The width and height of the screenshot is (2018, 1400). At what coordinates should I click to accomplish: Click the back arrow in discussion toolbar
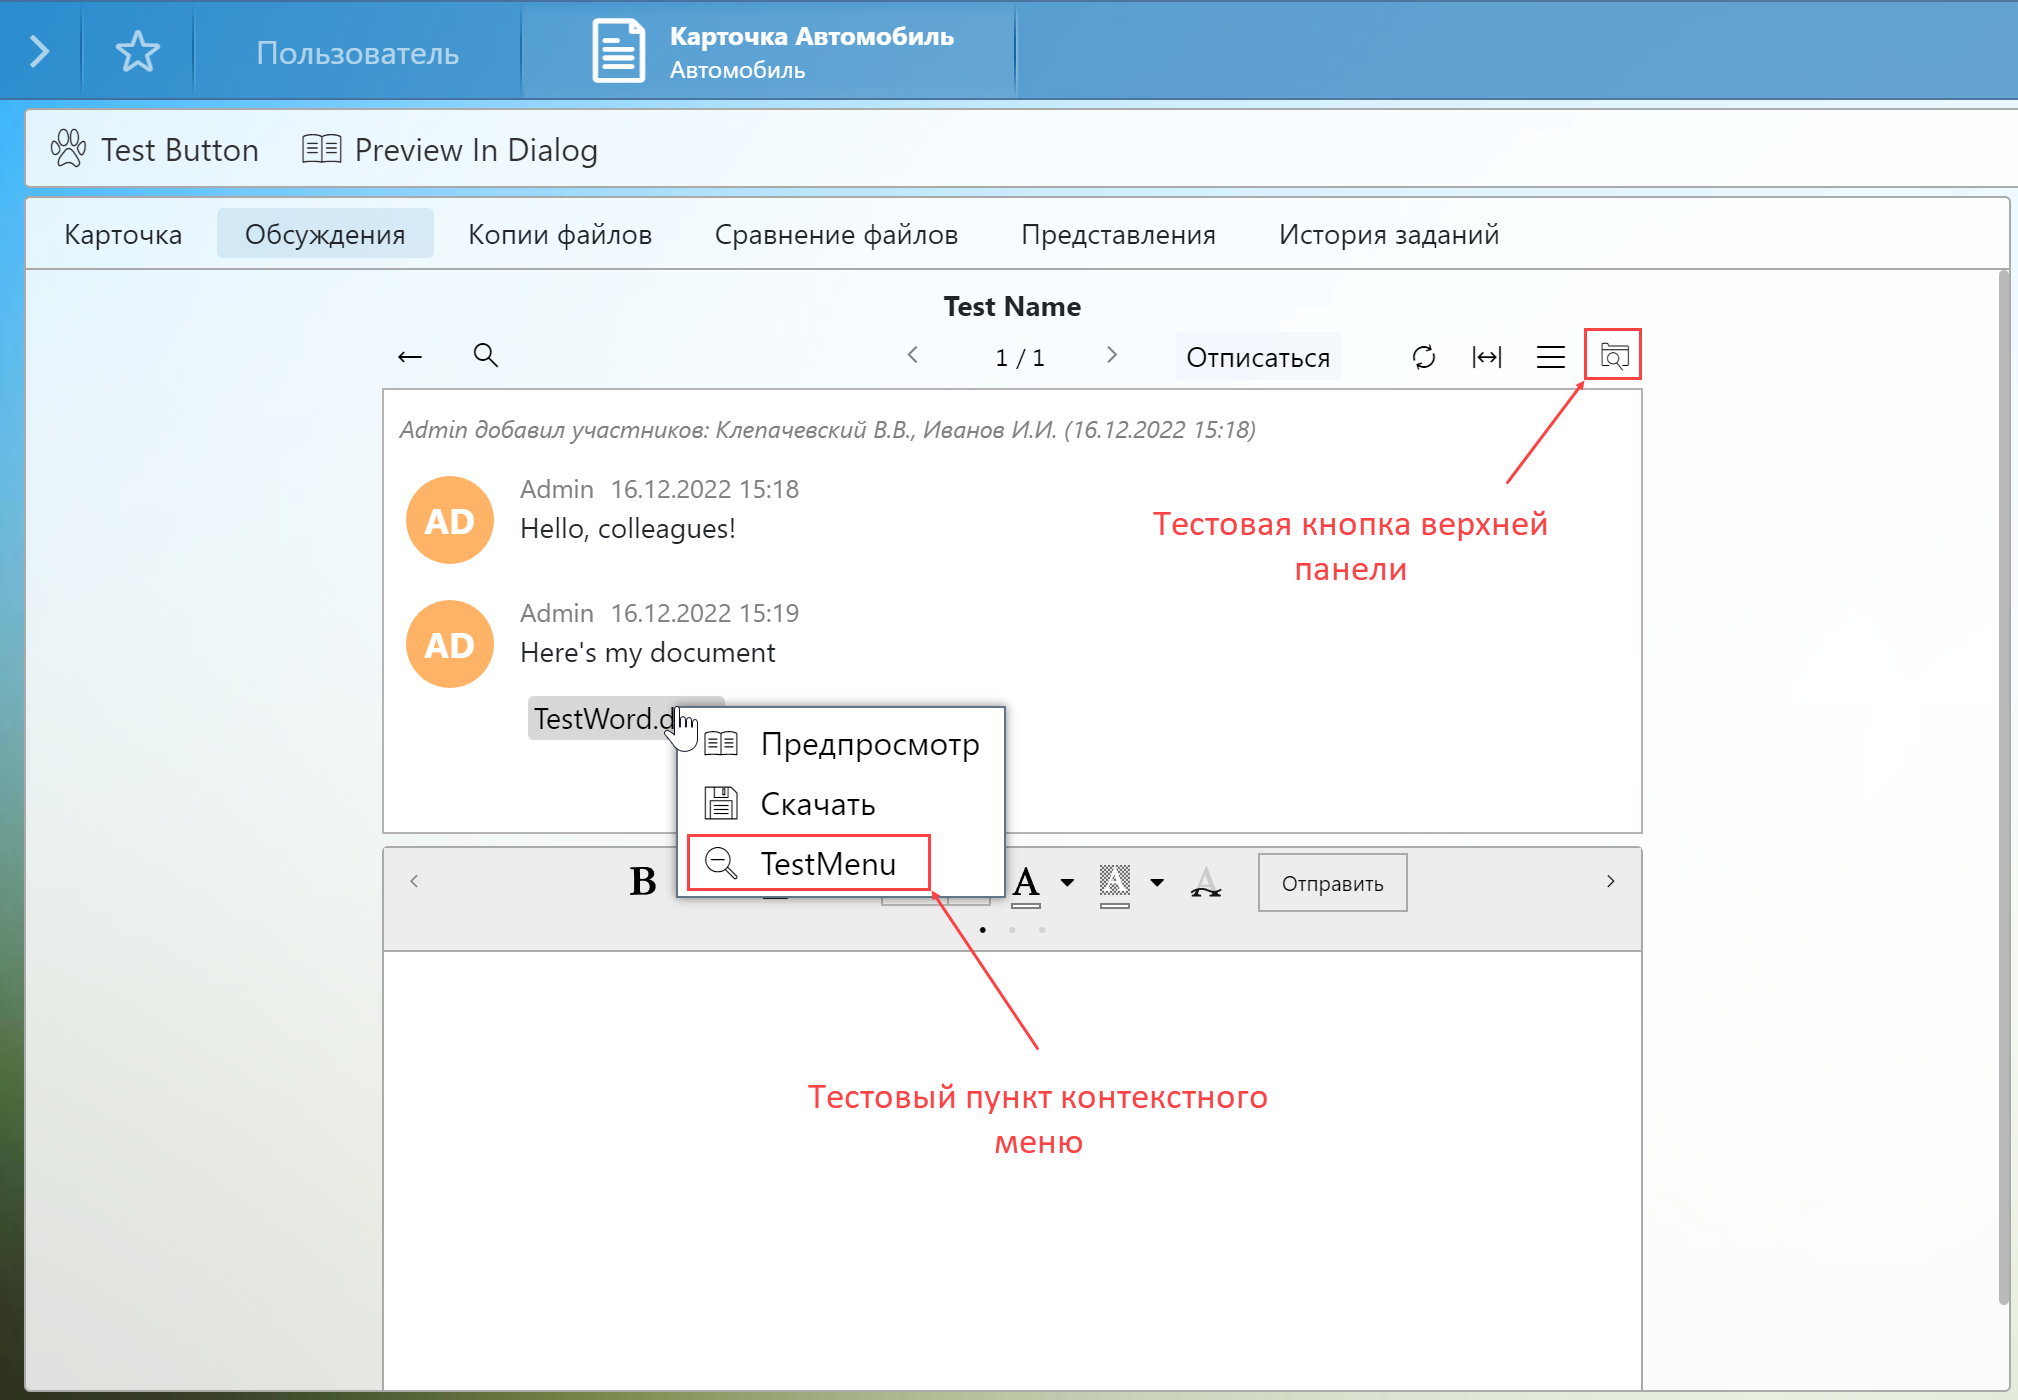click(410, 357)
